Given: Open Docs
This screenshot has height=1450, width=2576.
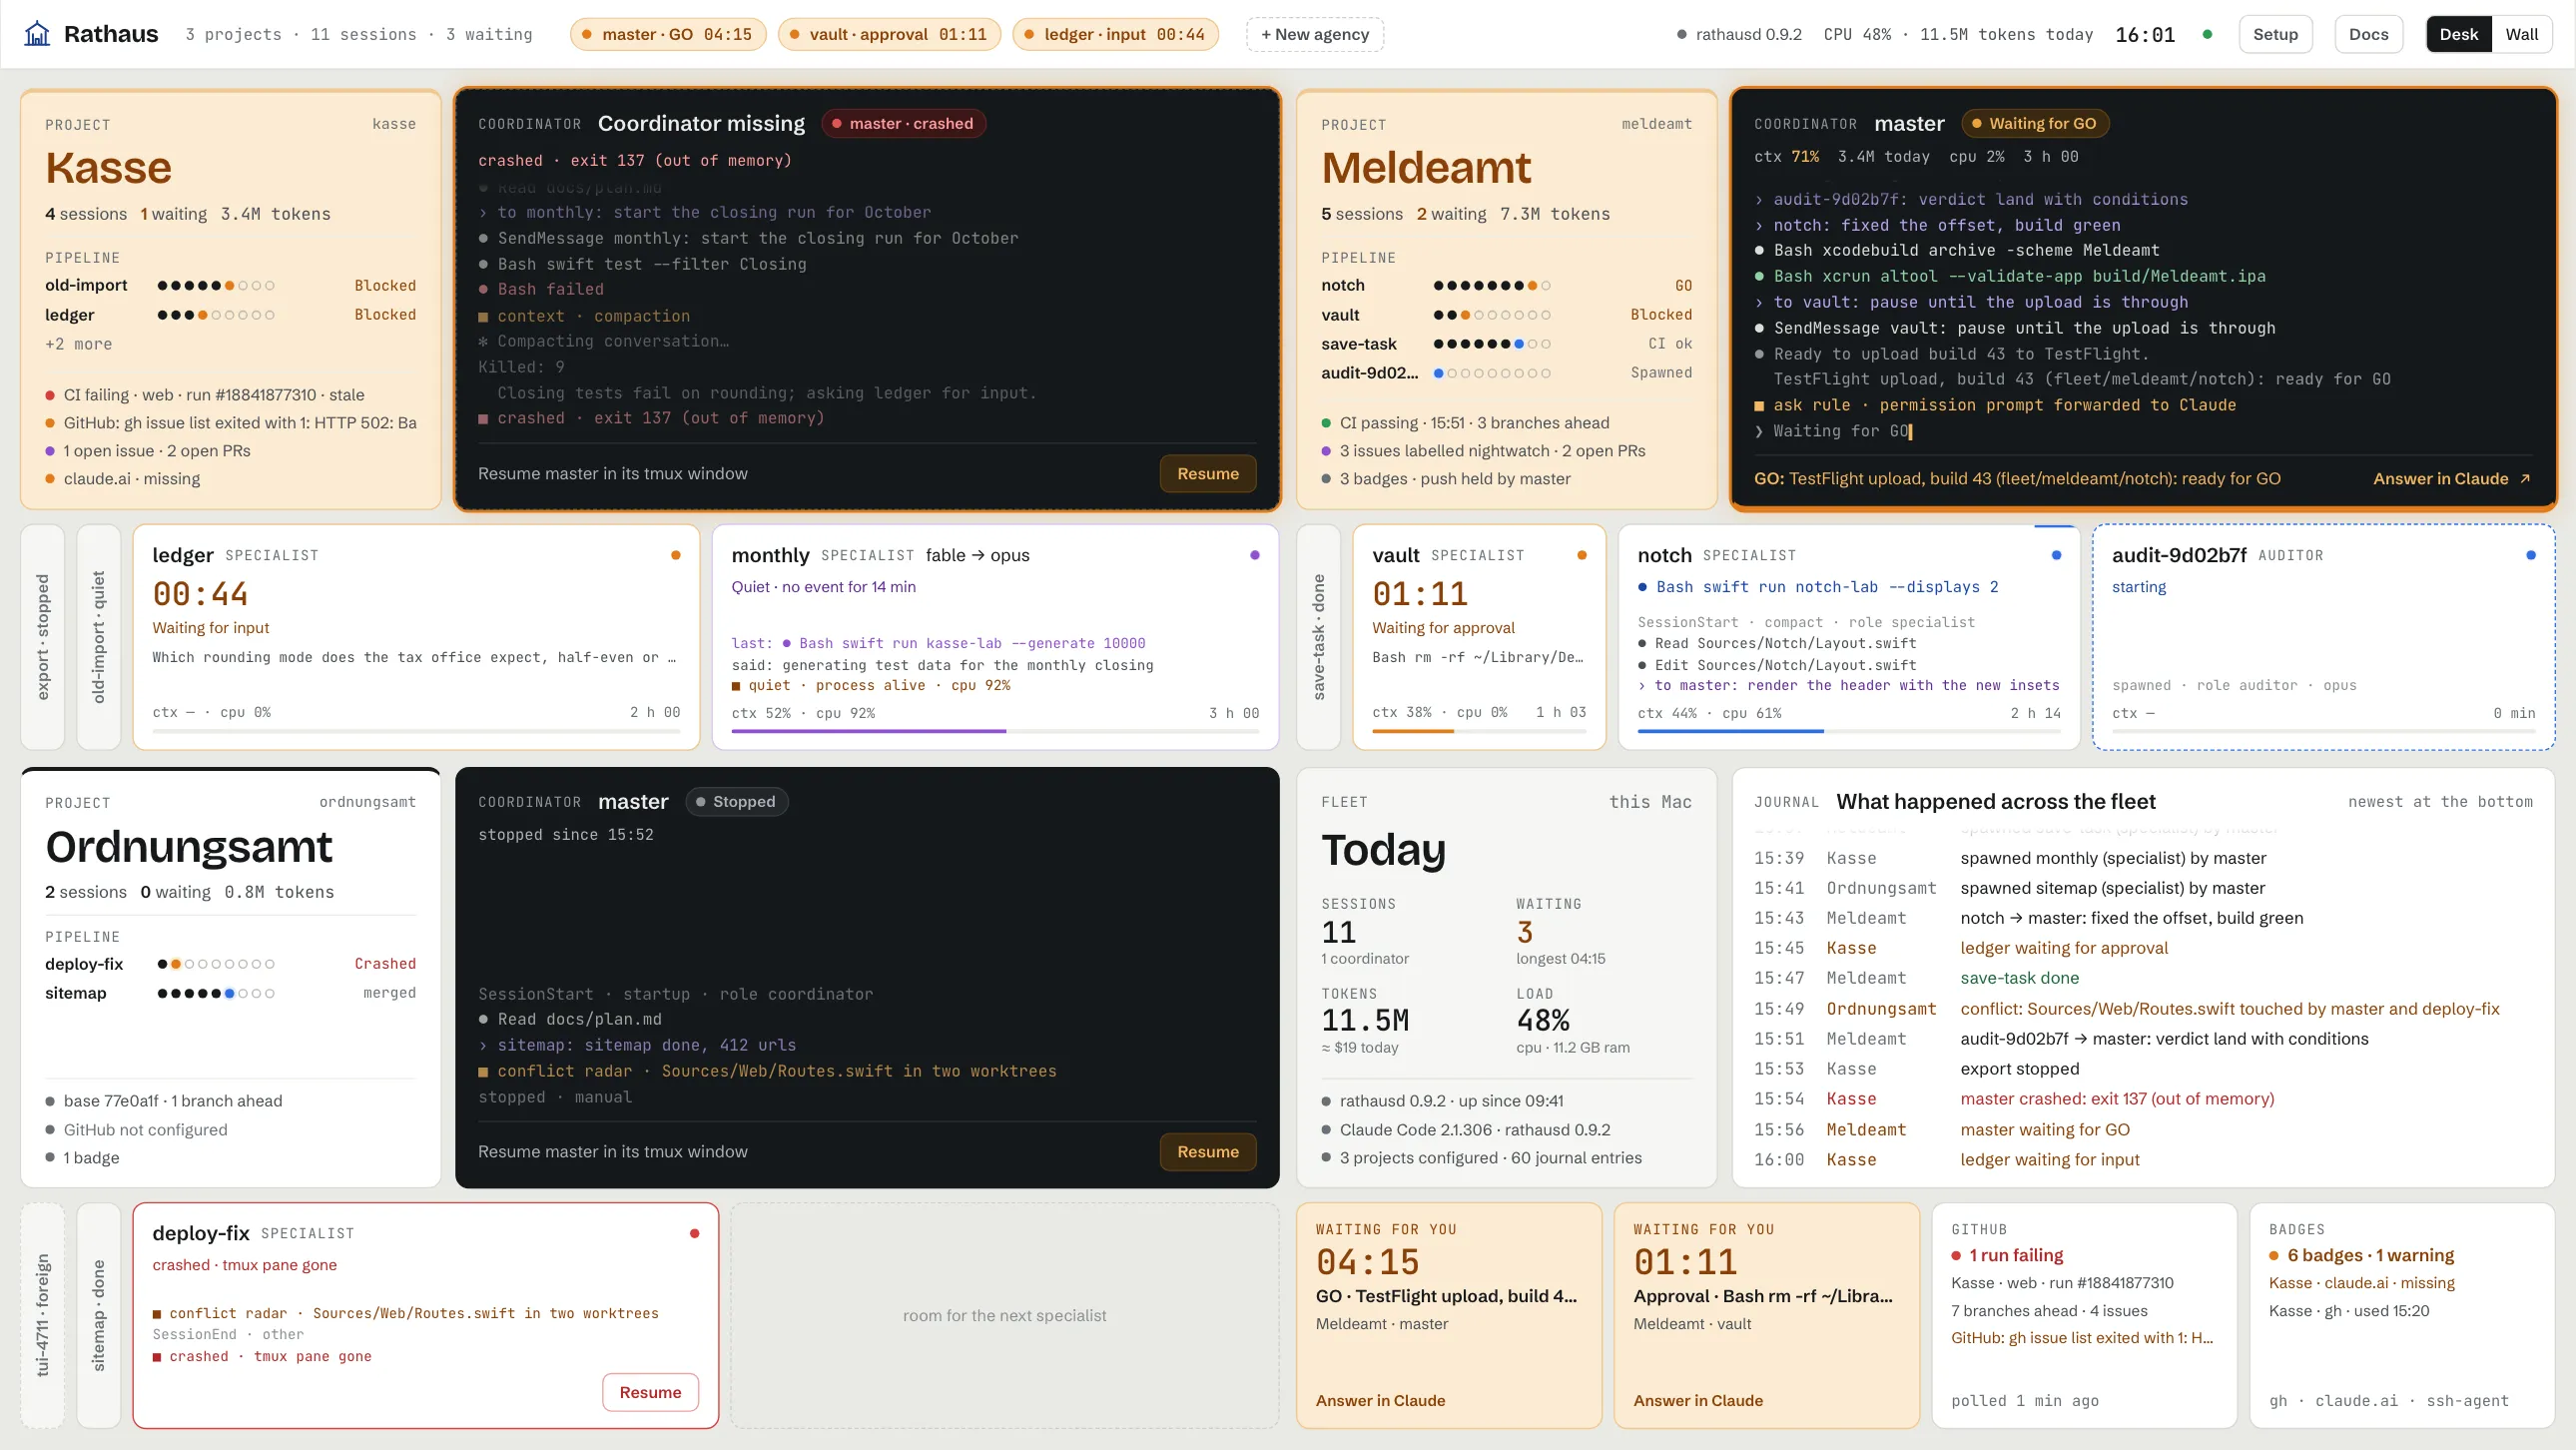Looking at the screenshot, I should [x=2368, y=34].
